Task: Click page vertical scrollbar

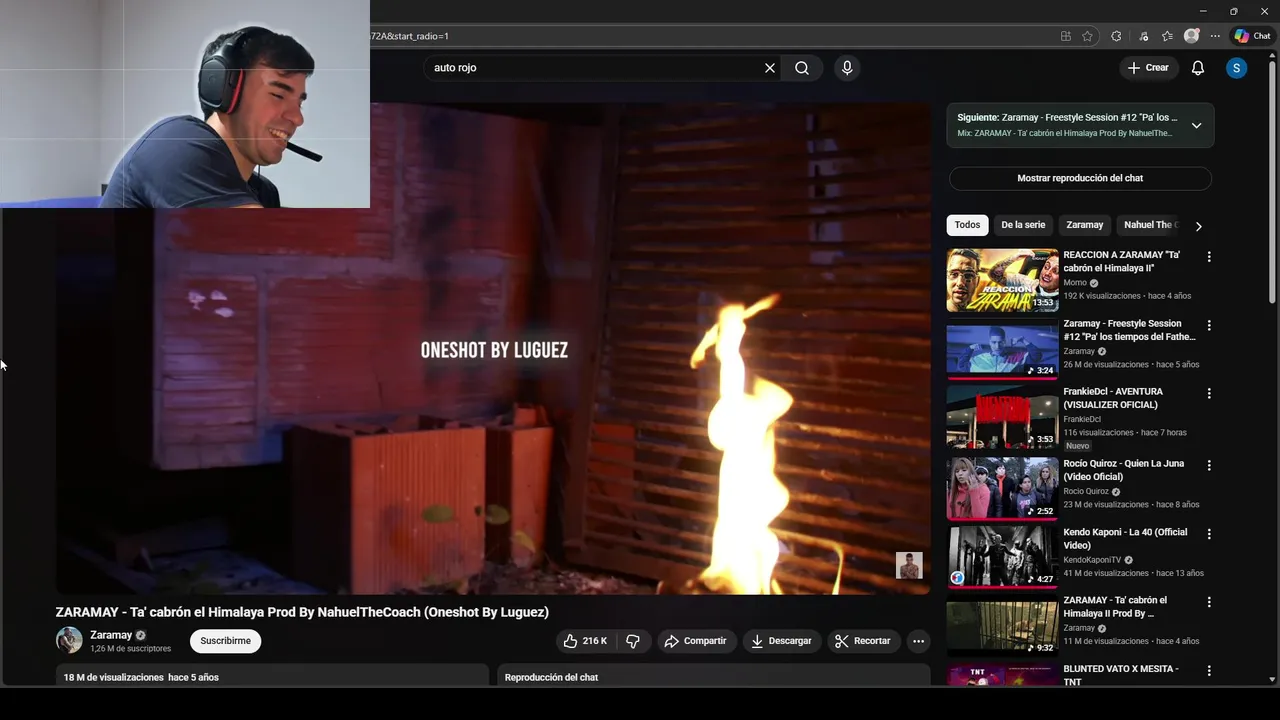Action: [1272, 180]
